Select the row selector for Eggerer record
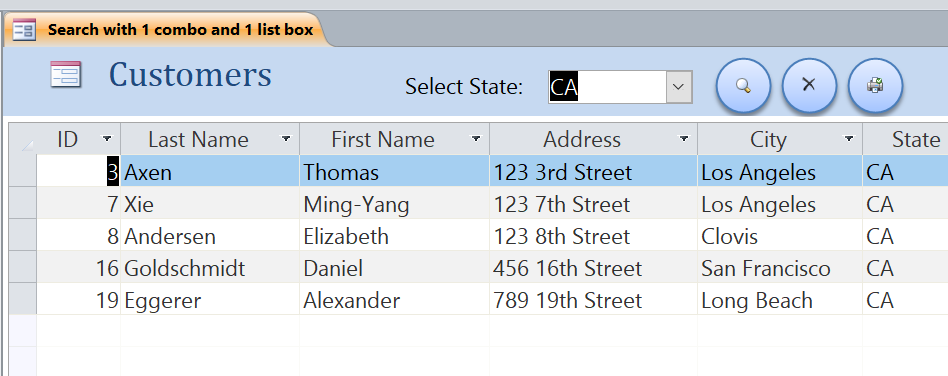 22,300
